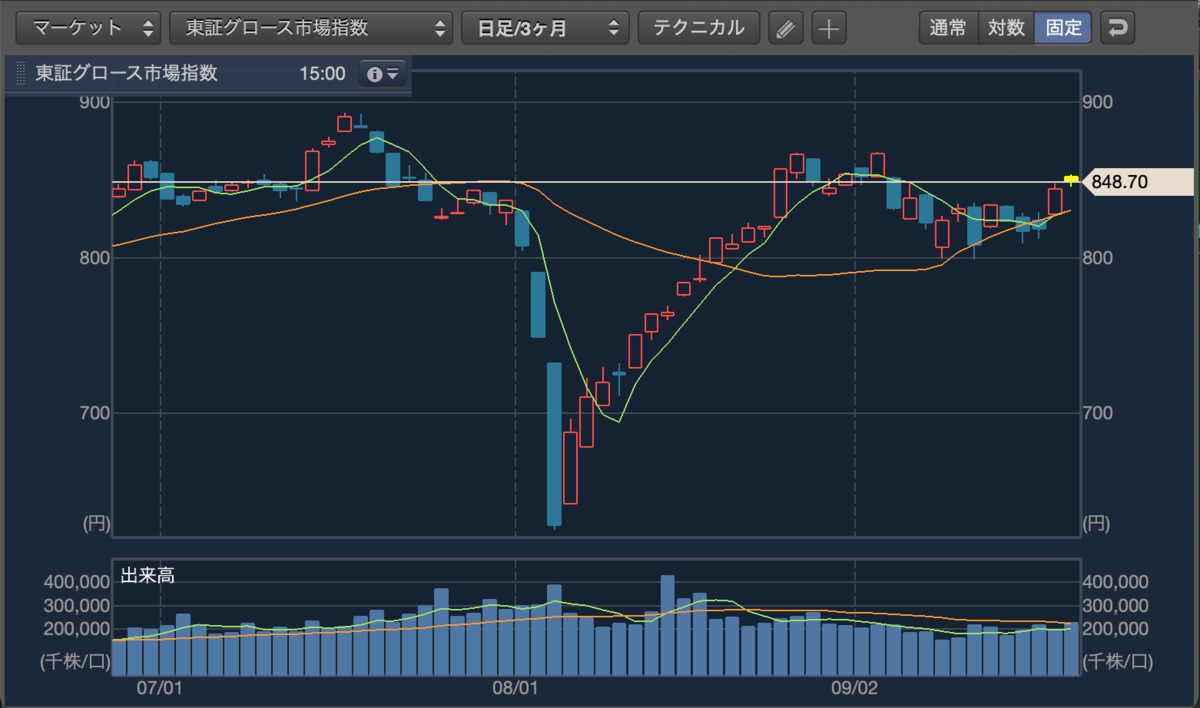Open the info dropdown next to 15:00
Image resolution: width=1200 pixels, height=708 pixels.
pos(383,74)
